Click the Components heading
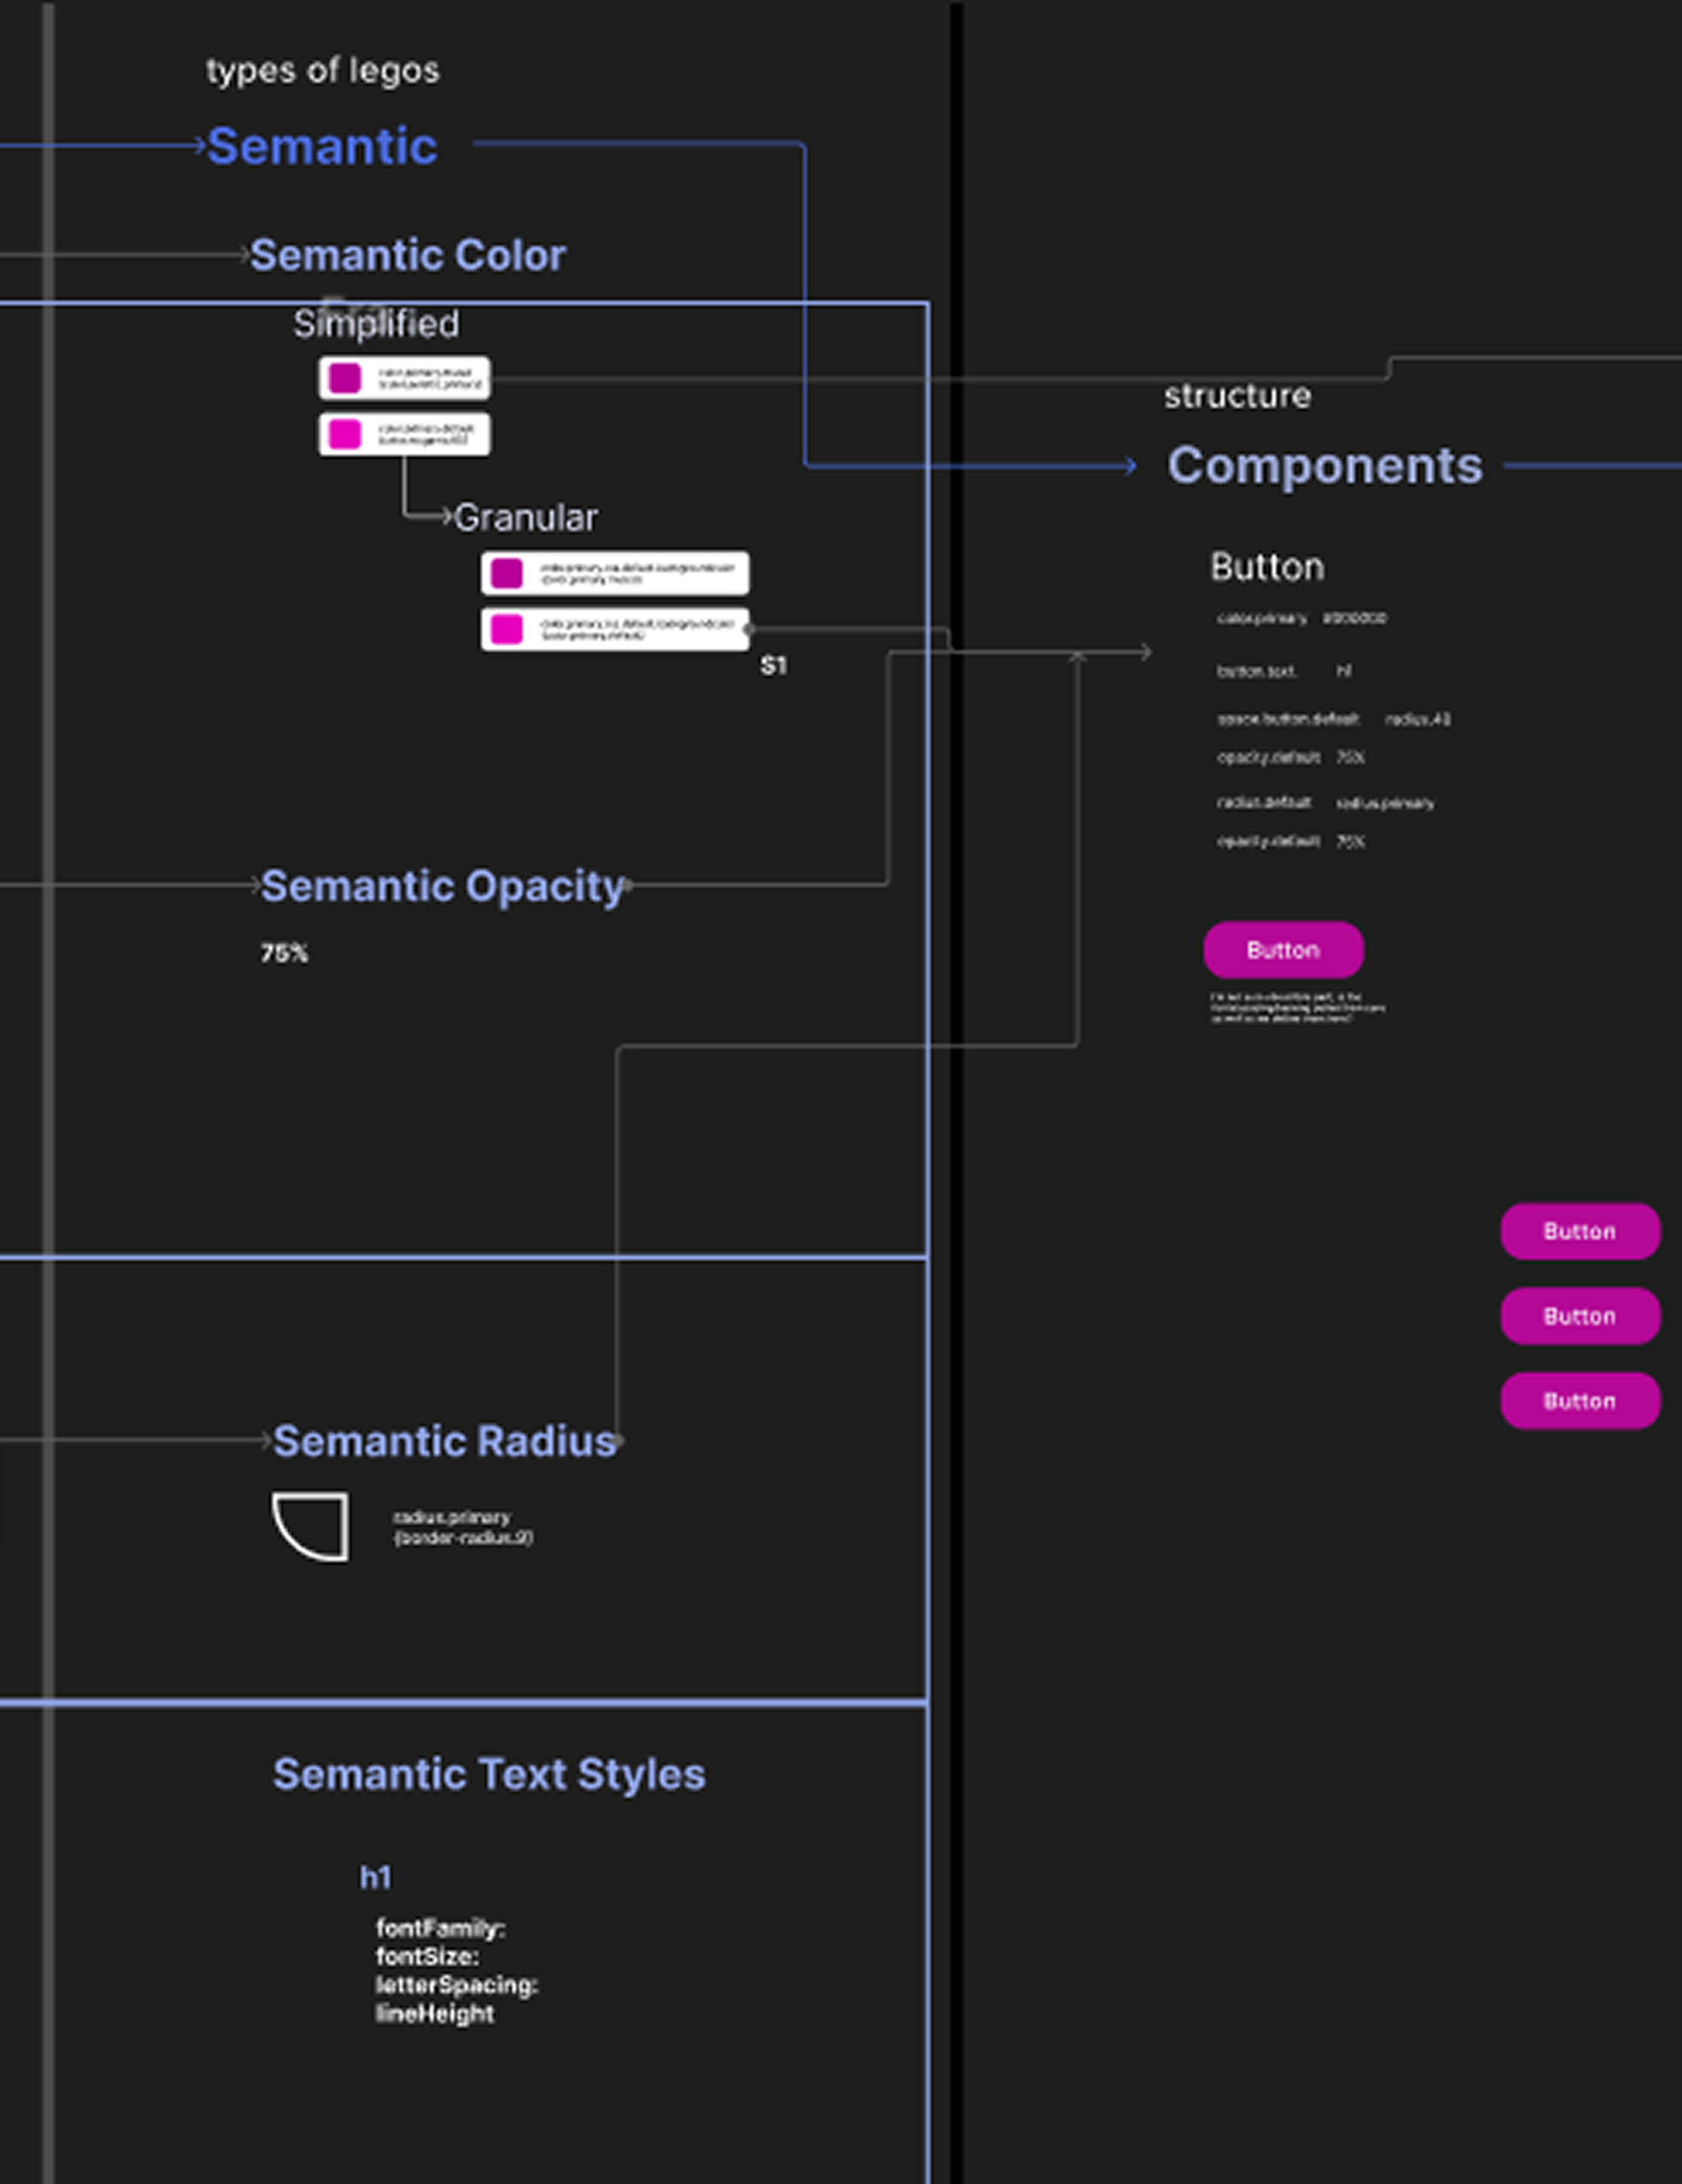Image resolution: width=1682 pixels, height=2184 pixels. (x=1324, y=466)
